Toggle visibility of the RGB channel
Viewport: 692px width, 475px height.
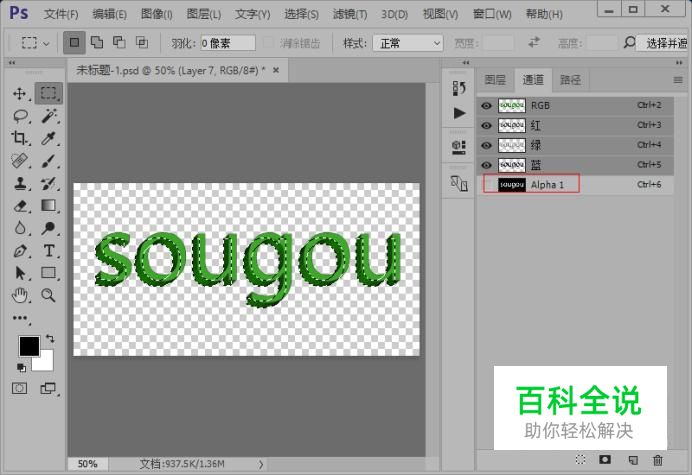[486, 106]
